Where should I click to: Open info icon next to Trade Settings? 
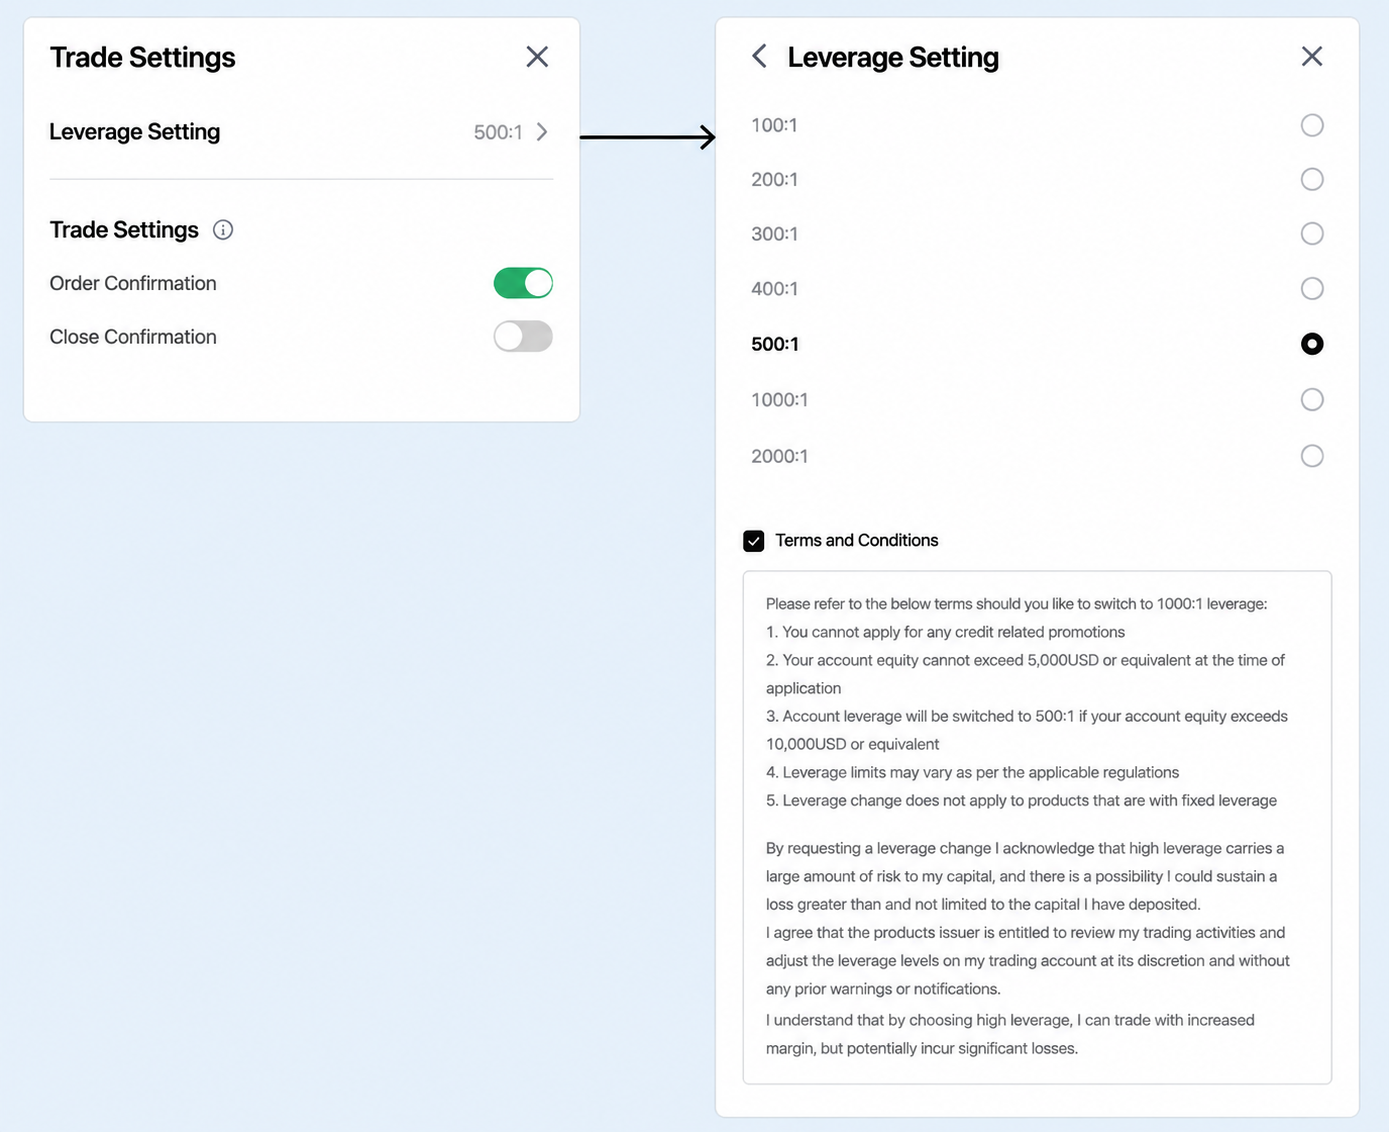coord(223,230)
